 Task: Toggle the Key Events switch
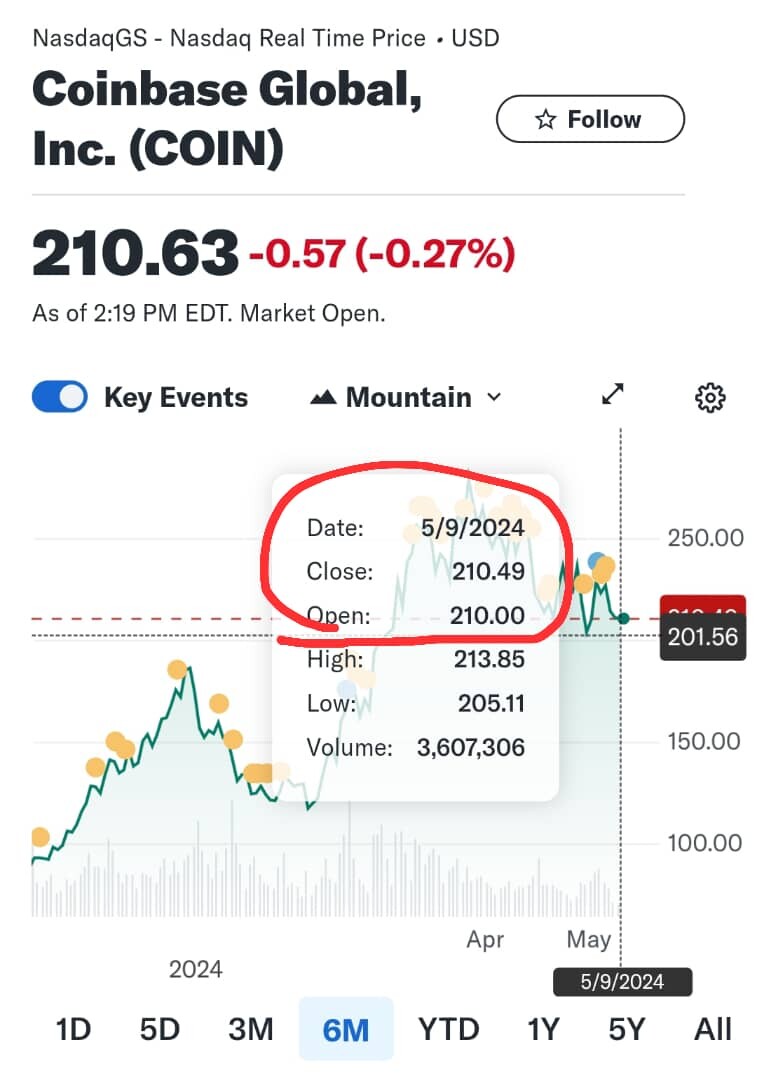click(60, 397)
